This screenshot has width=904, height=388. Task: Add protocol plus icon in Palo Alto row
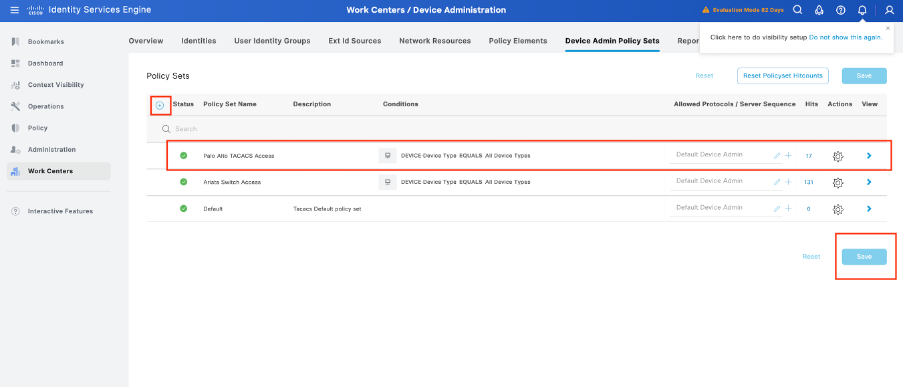tap(788, 156)
